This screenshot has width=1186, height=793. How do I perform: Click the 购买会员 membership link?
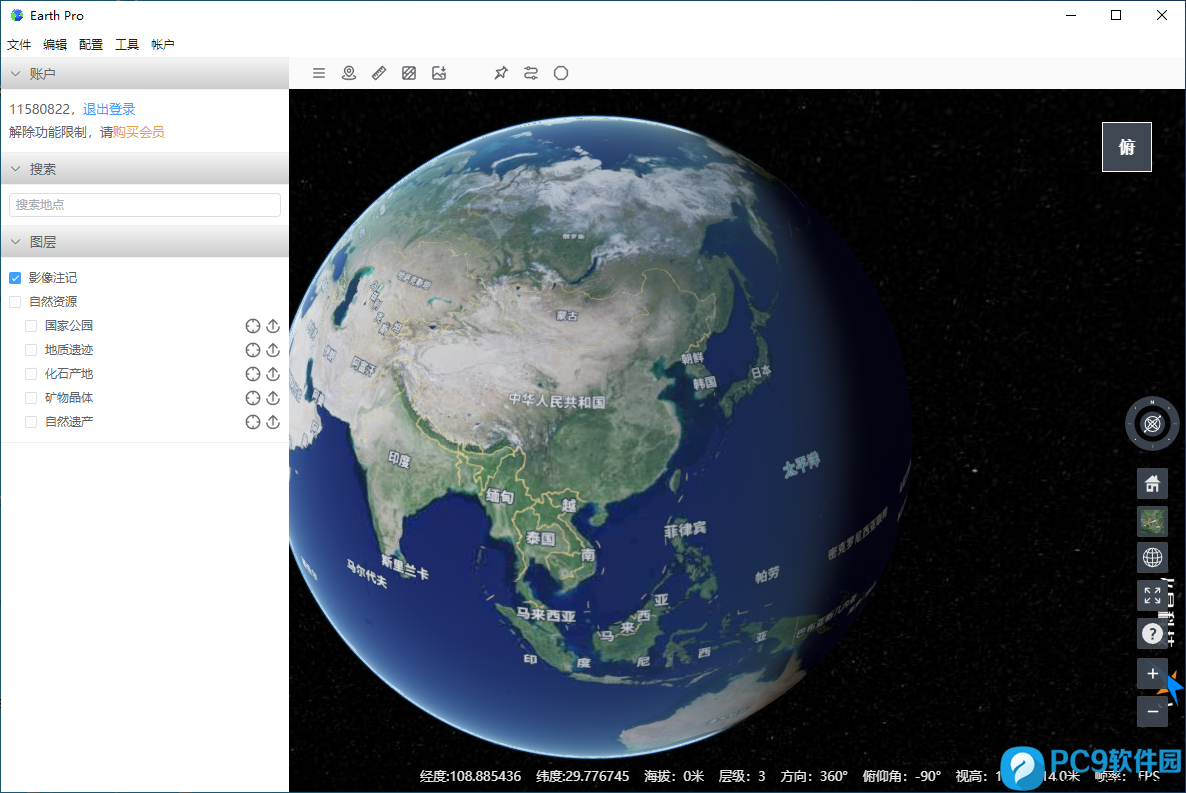tap(138, 132)
